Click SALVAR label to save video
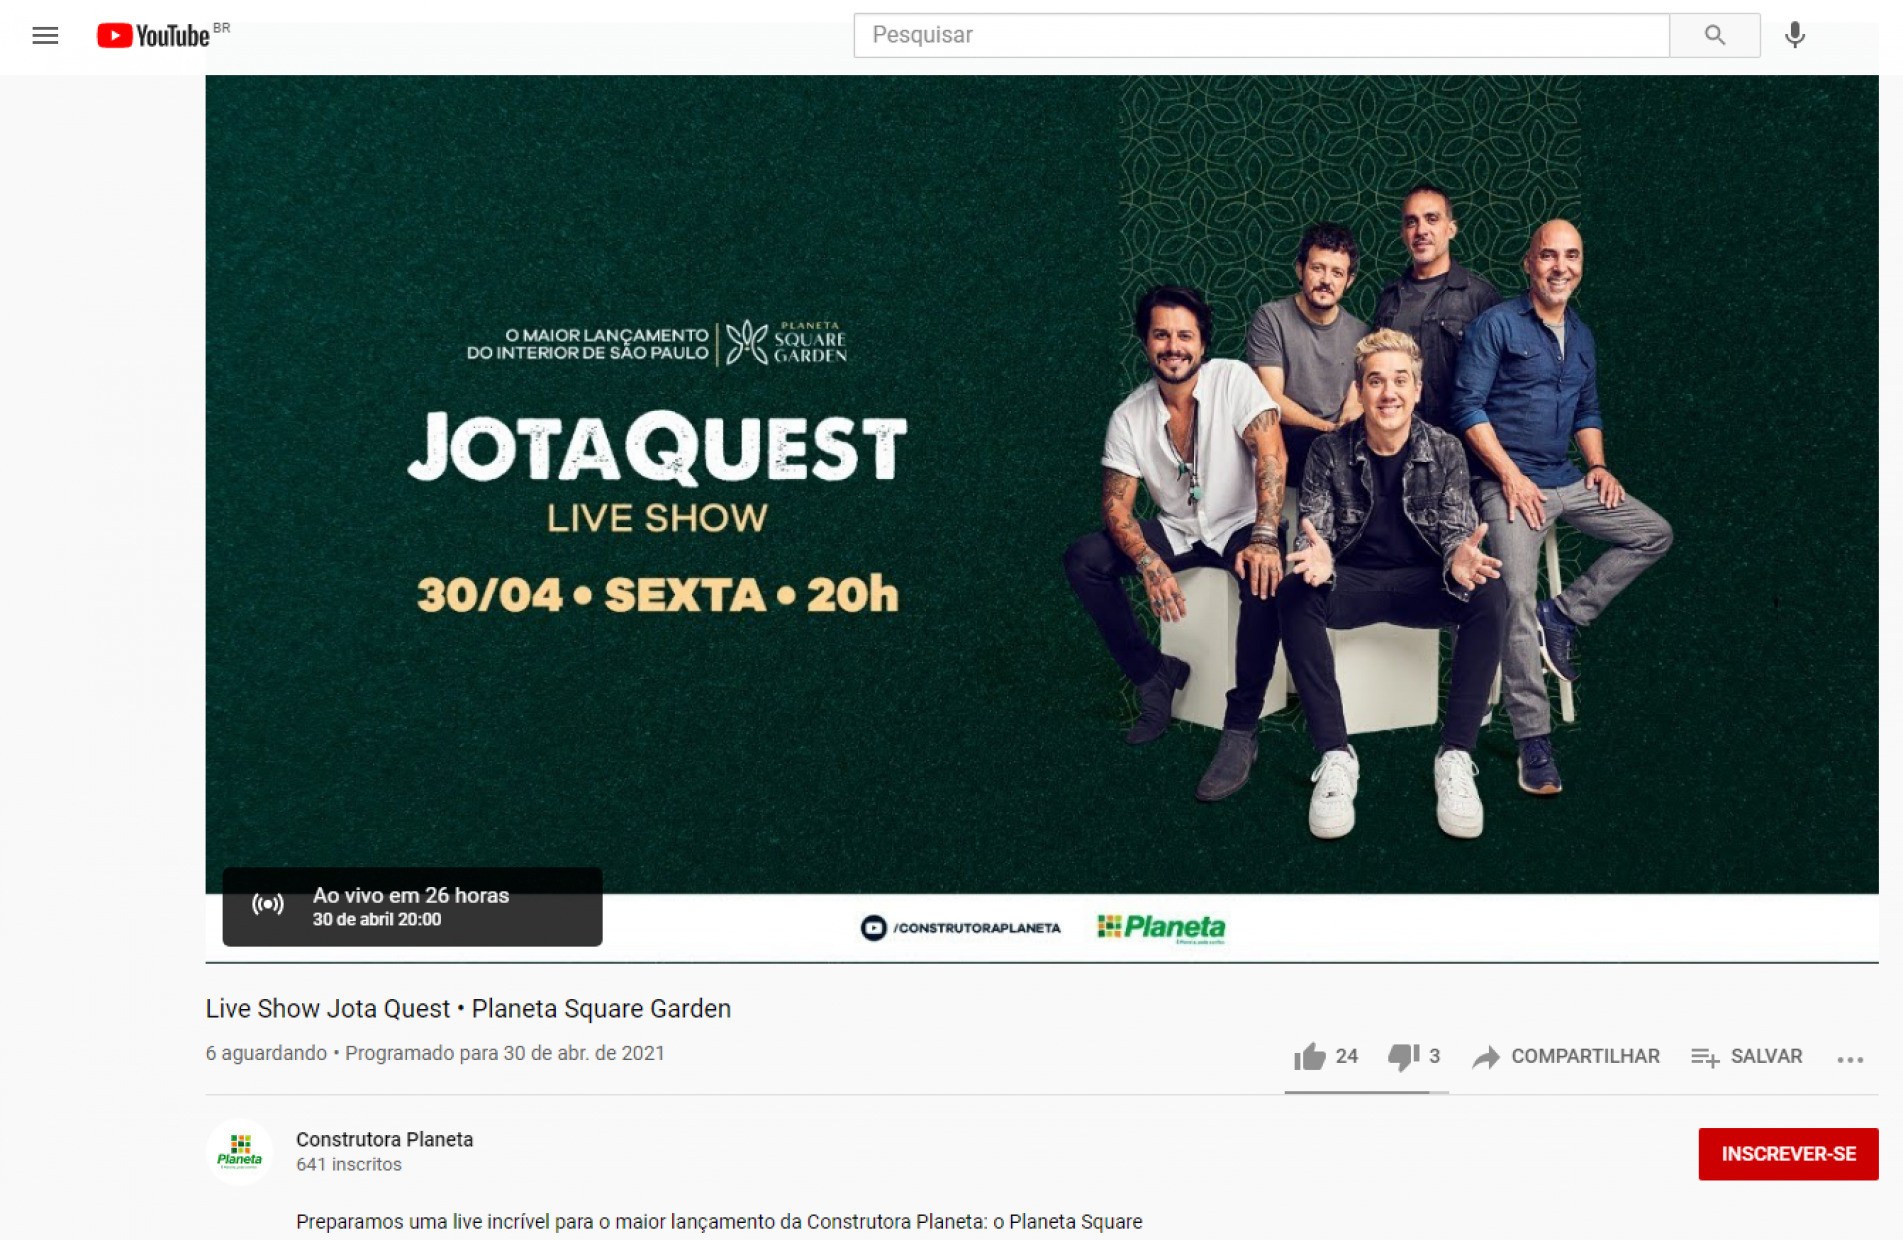1903x1240 pixels. point(1766,1056)
